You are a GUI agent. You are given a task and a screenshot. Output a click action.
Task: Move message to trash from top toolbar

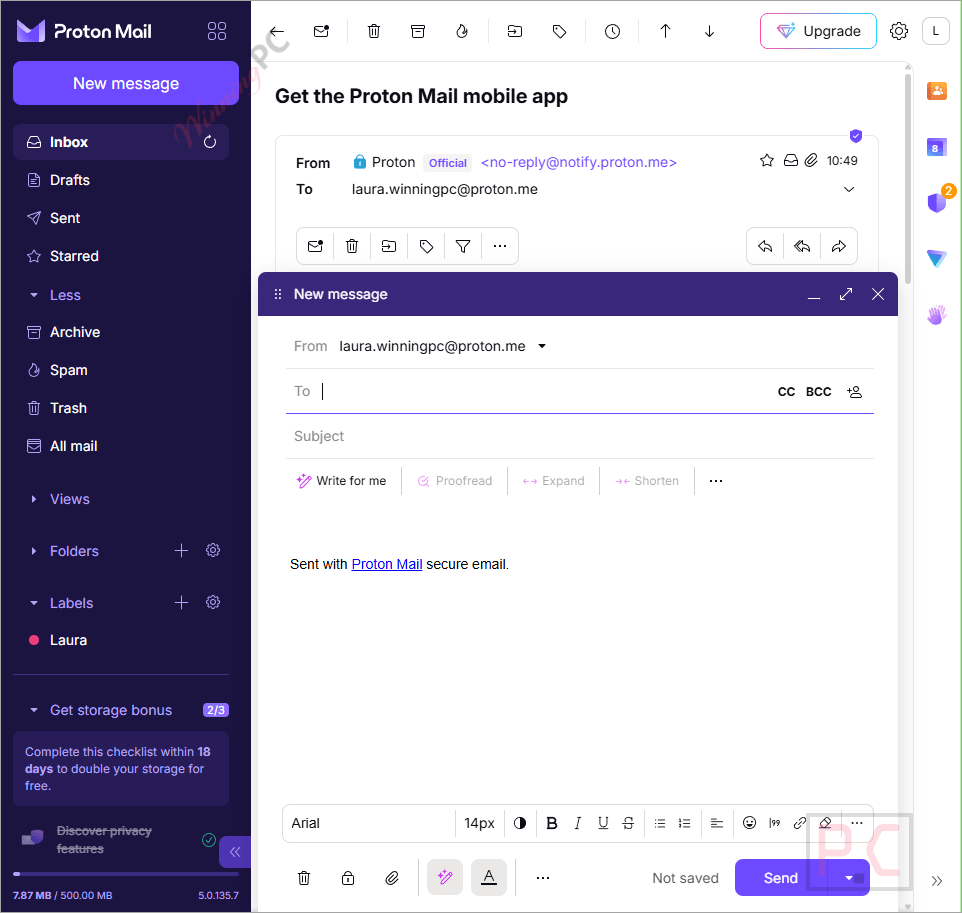point(374,31)
